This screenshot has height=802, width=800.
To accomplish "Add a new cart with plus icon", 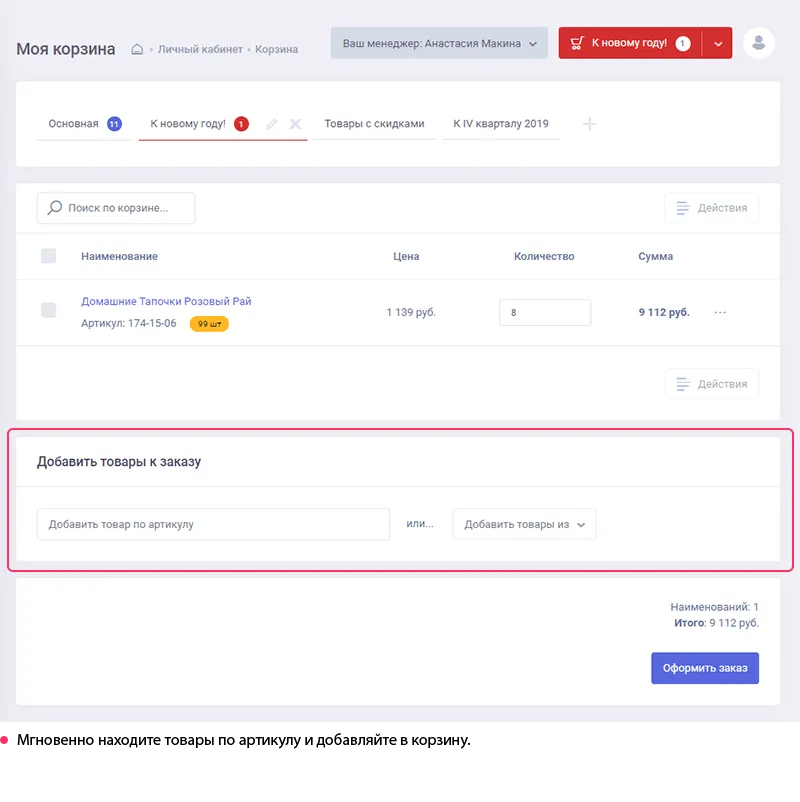I will 590,124.
